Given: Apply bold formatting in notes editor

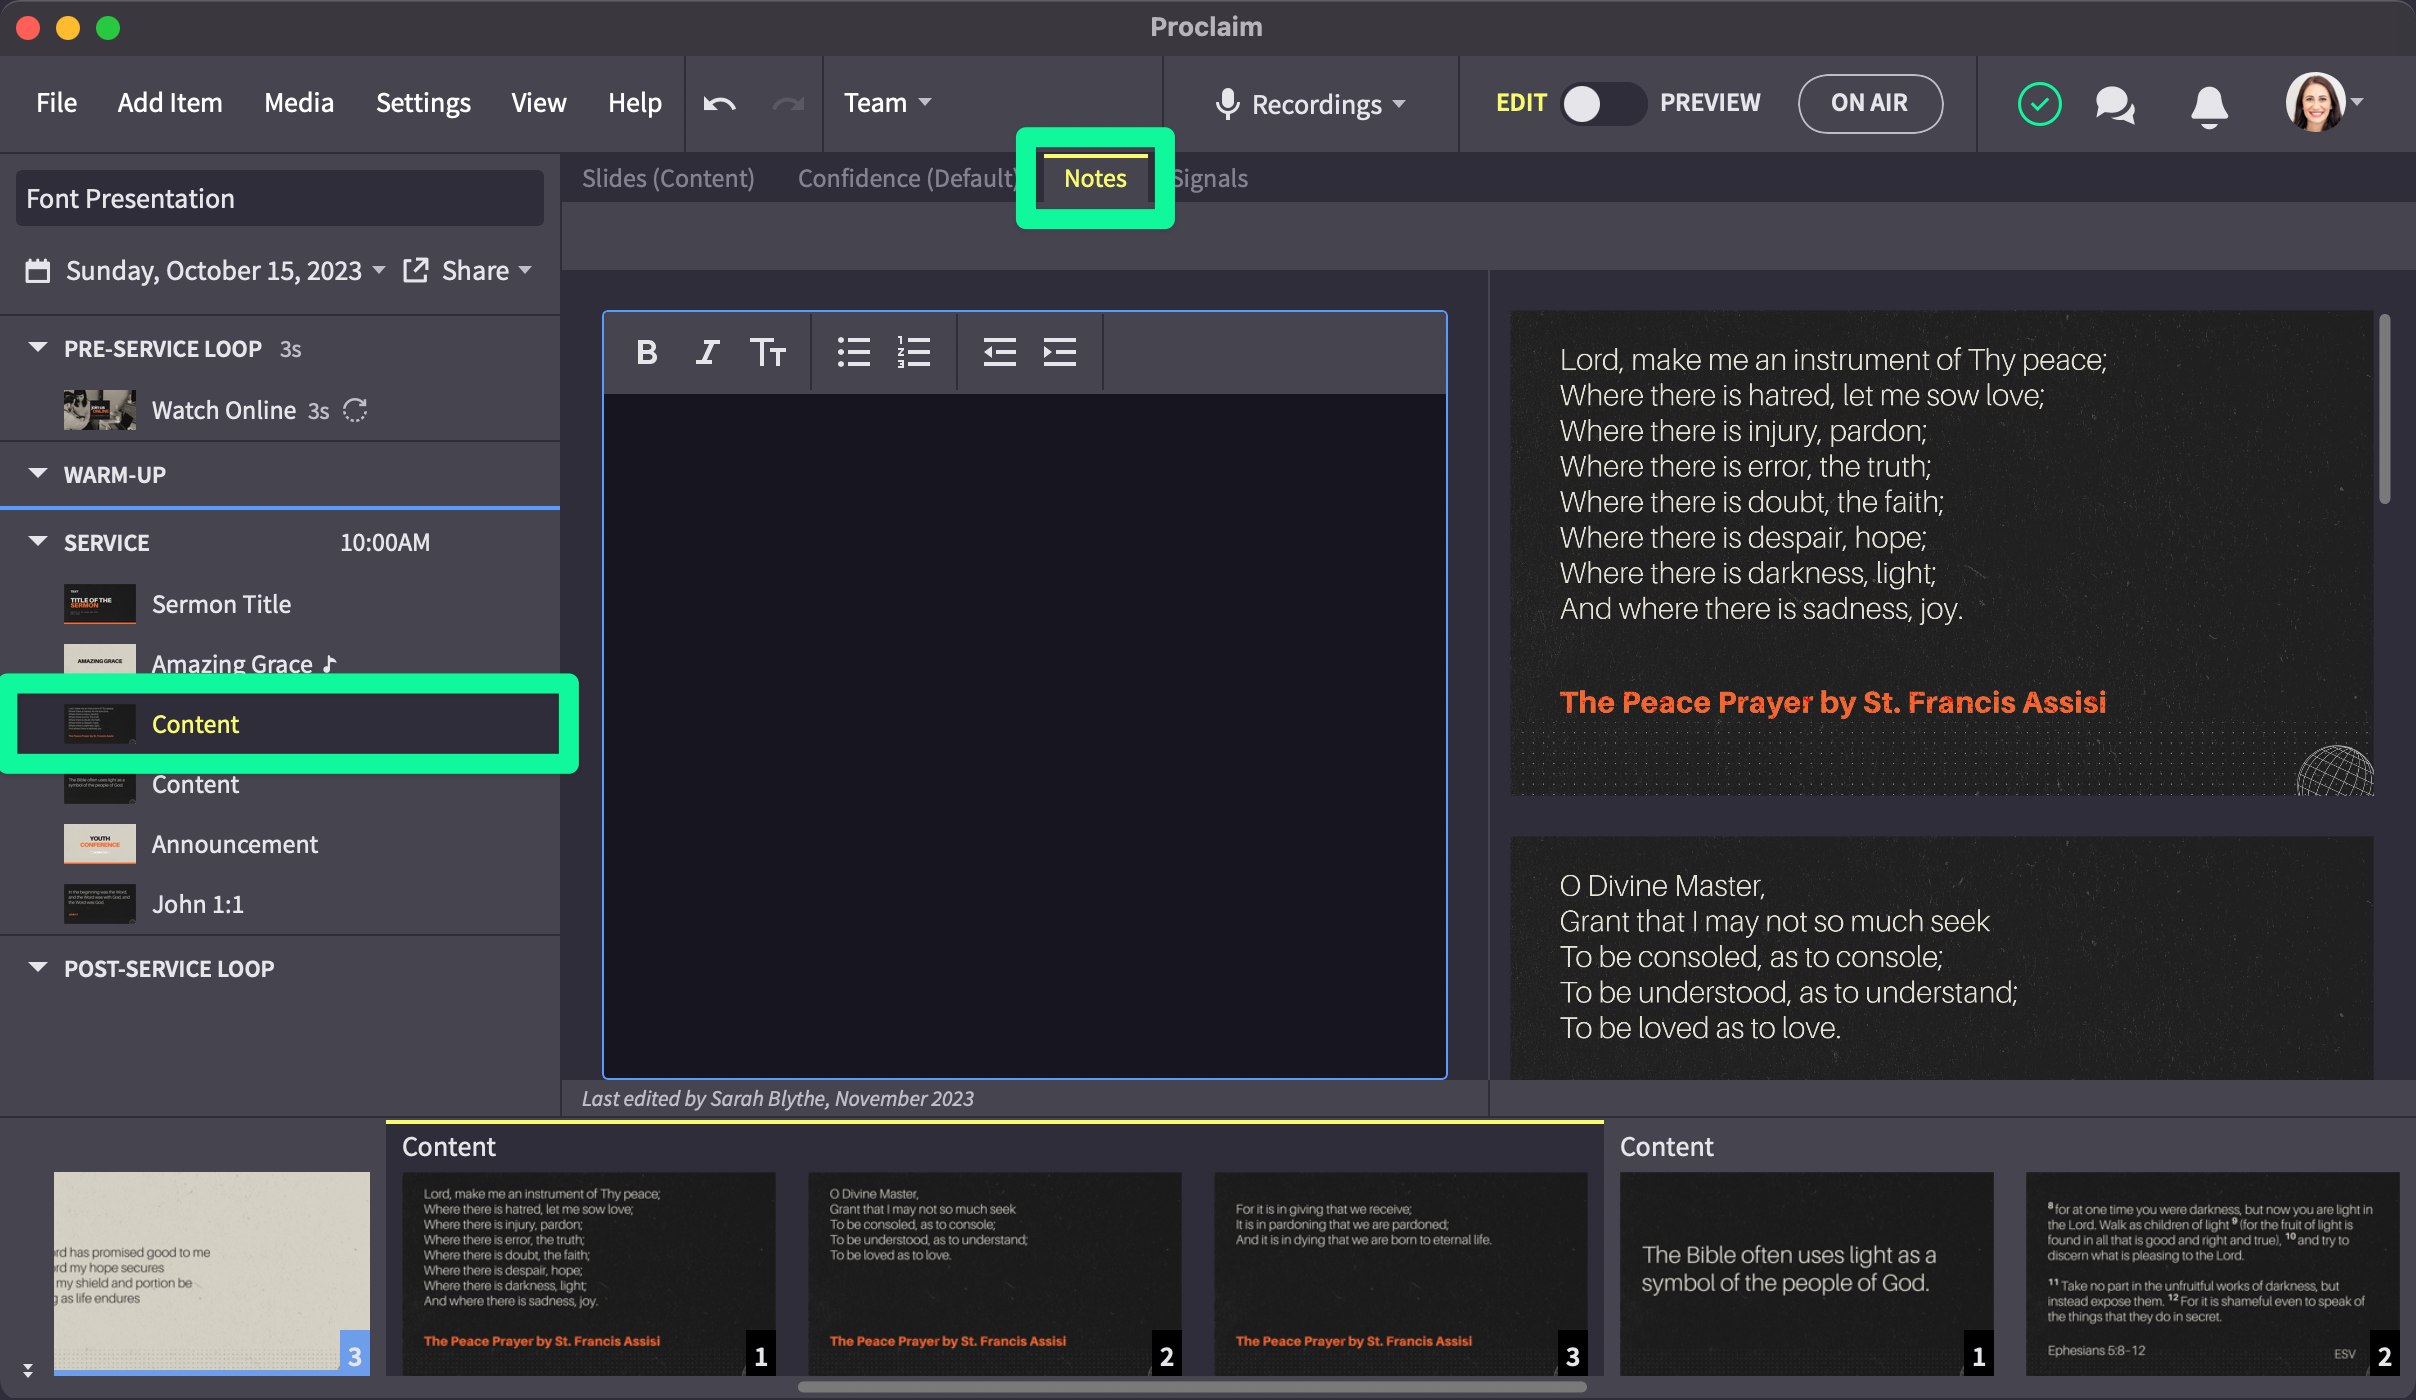Looking at the screenshot, I should [646, 352].
